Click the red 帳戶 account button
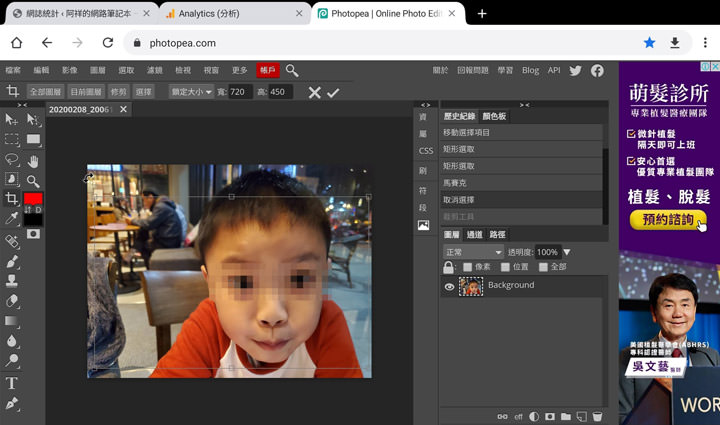This screenshot has height=425, width=720. [267, 70]
